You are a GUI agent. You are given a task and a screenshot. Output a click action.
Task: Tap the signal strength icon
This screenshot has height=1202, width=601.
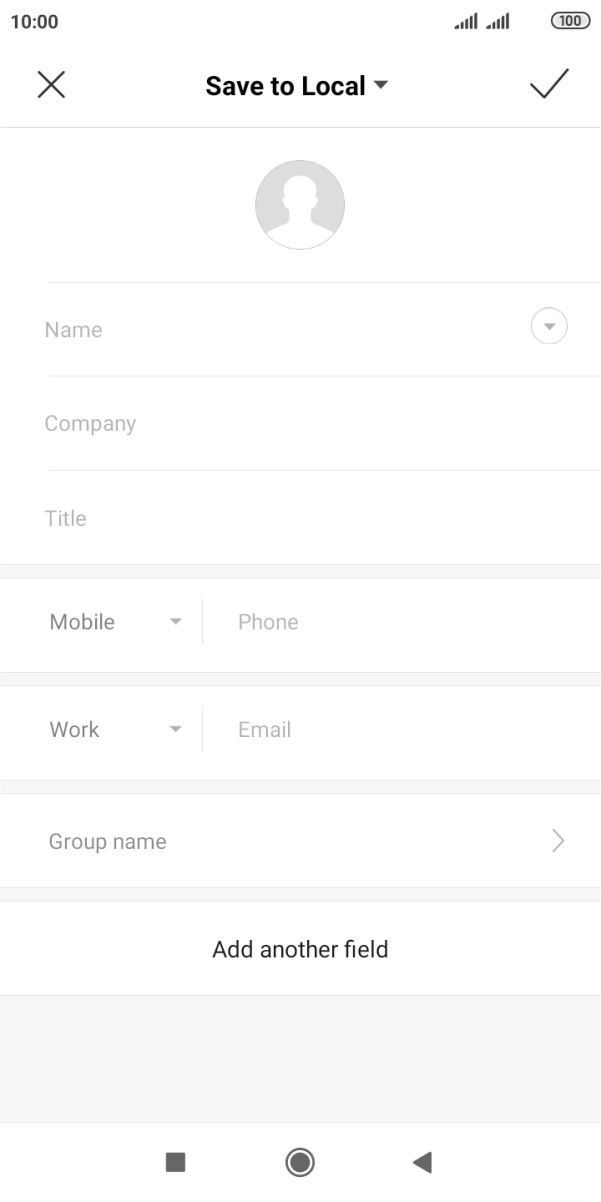coord(463,20)
